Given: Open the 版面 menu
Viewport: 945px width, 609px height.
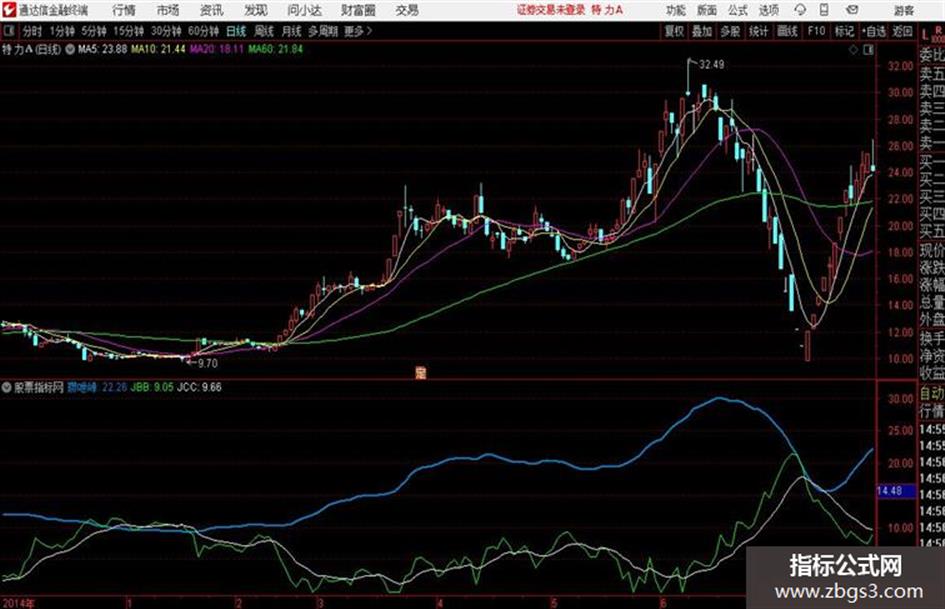Looking at the screenshot, I should click(707, 10).
